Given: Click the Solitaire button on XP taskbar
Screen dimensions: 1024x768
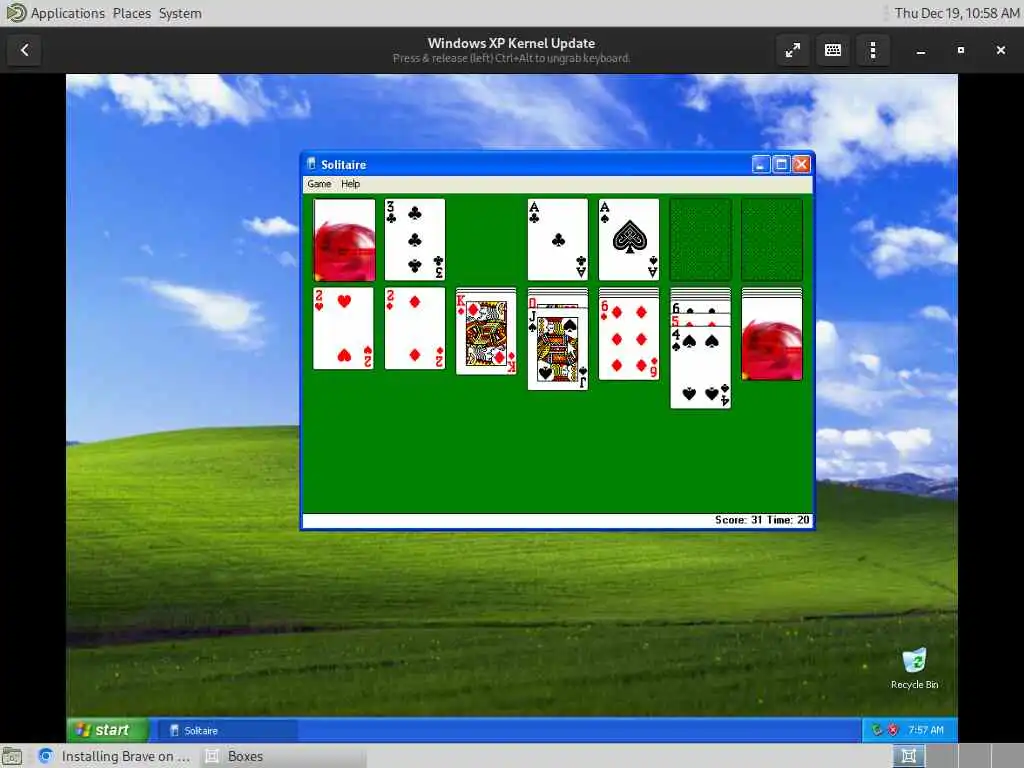Looking at the screenshot, I should (x=227, y=730).
